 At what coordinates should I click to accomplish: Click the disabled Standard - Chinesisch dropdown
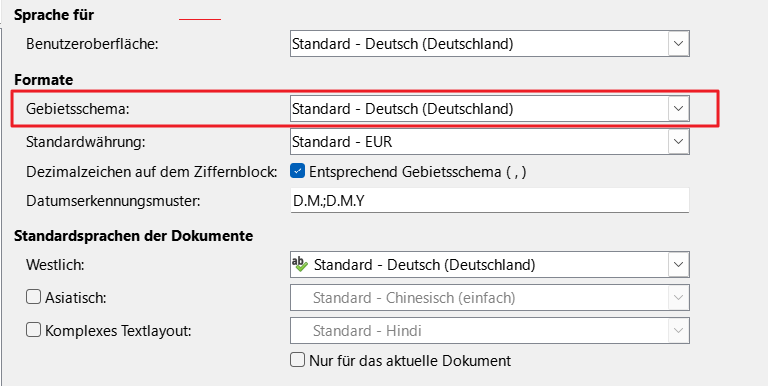click(490, 297)
